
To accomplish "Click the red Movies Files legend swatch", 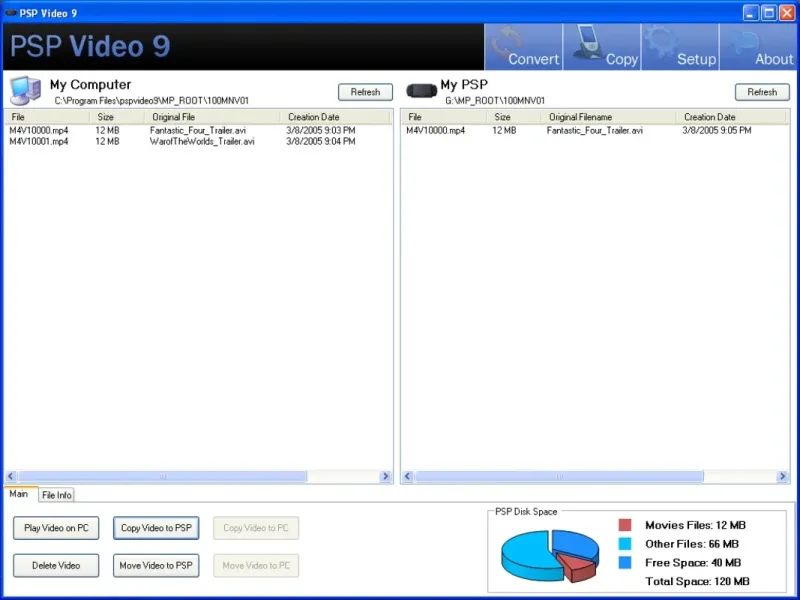I will 624,525.
